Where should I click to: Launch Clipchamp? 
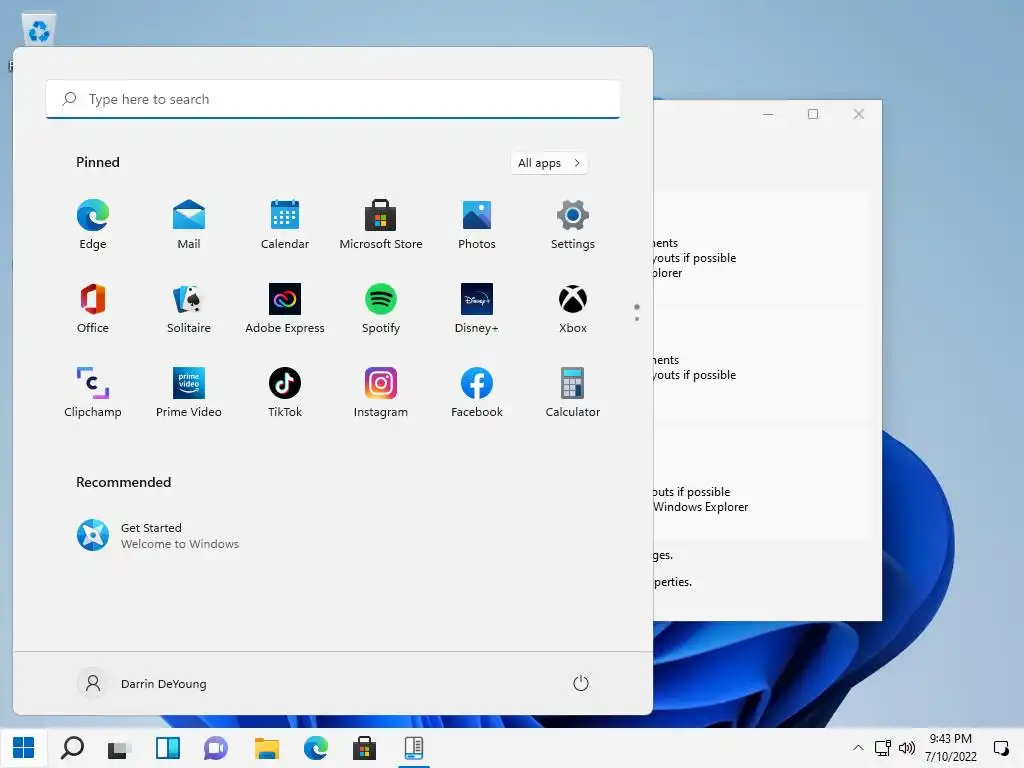click(93, 392)
